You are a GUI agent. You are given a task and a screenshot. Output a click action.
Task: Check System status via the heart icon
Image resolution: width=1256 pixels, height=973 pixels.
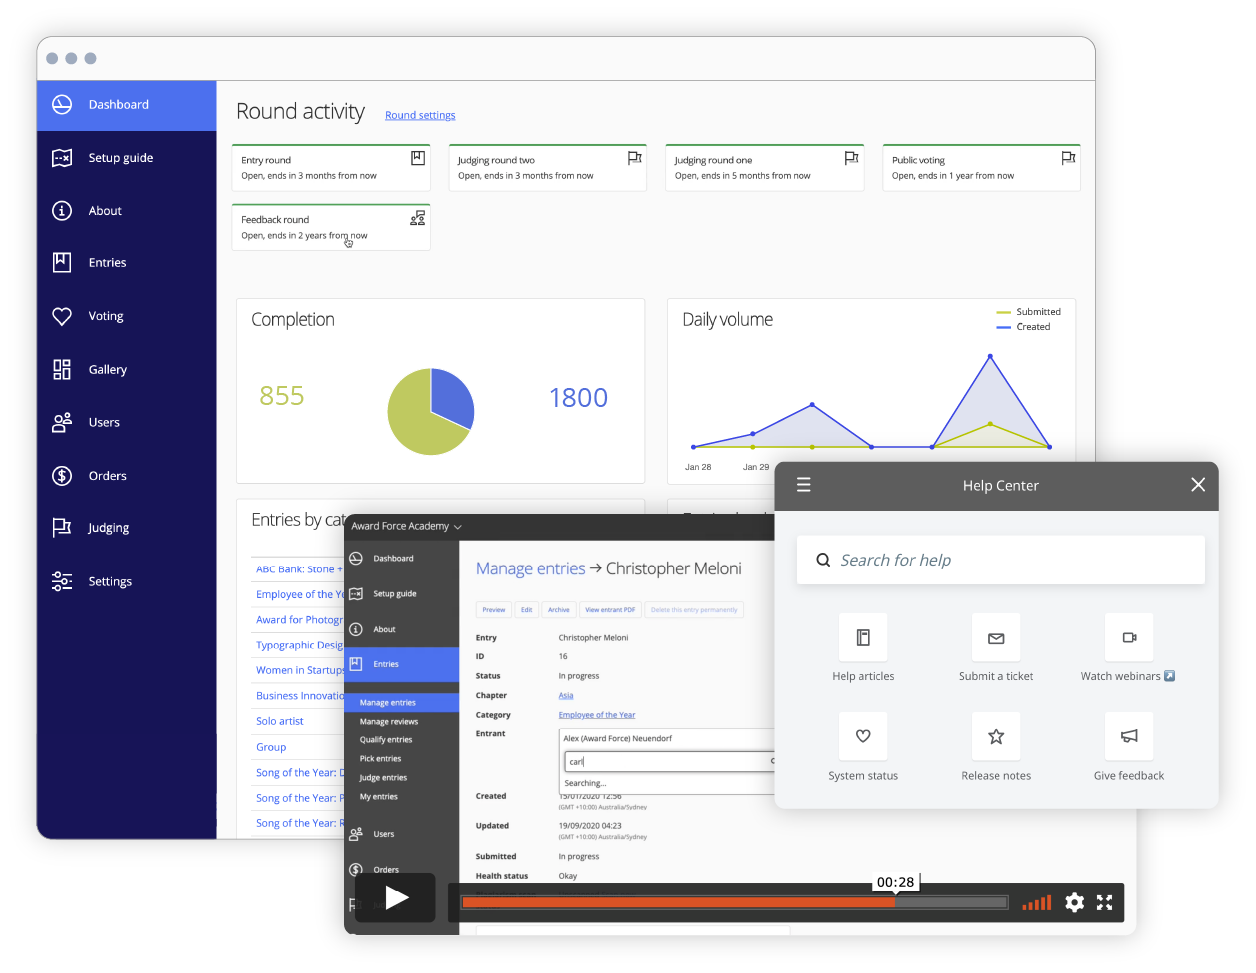[863, 735]
